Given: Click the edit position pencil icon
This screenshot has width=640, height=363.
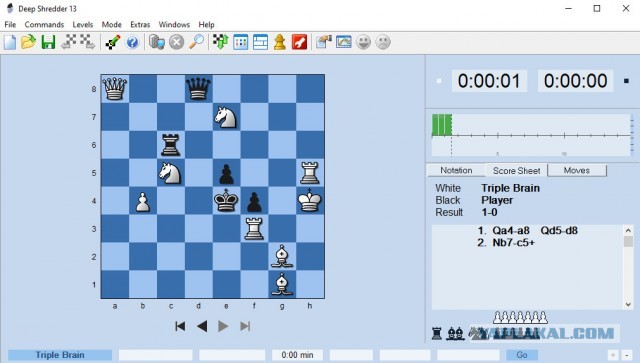Looking at the screenshot, I should point(113,42).
